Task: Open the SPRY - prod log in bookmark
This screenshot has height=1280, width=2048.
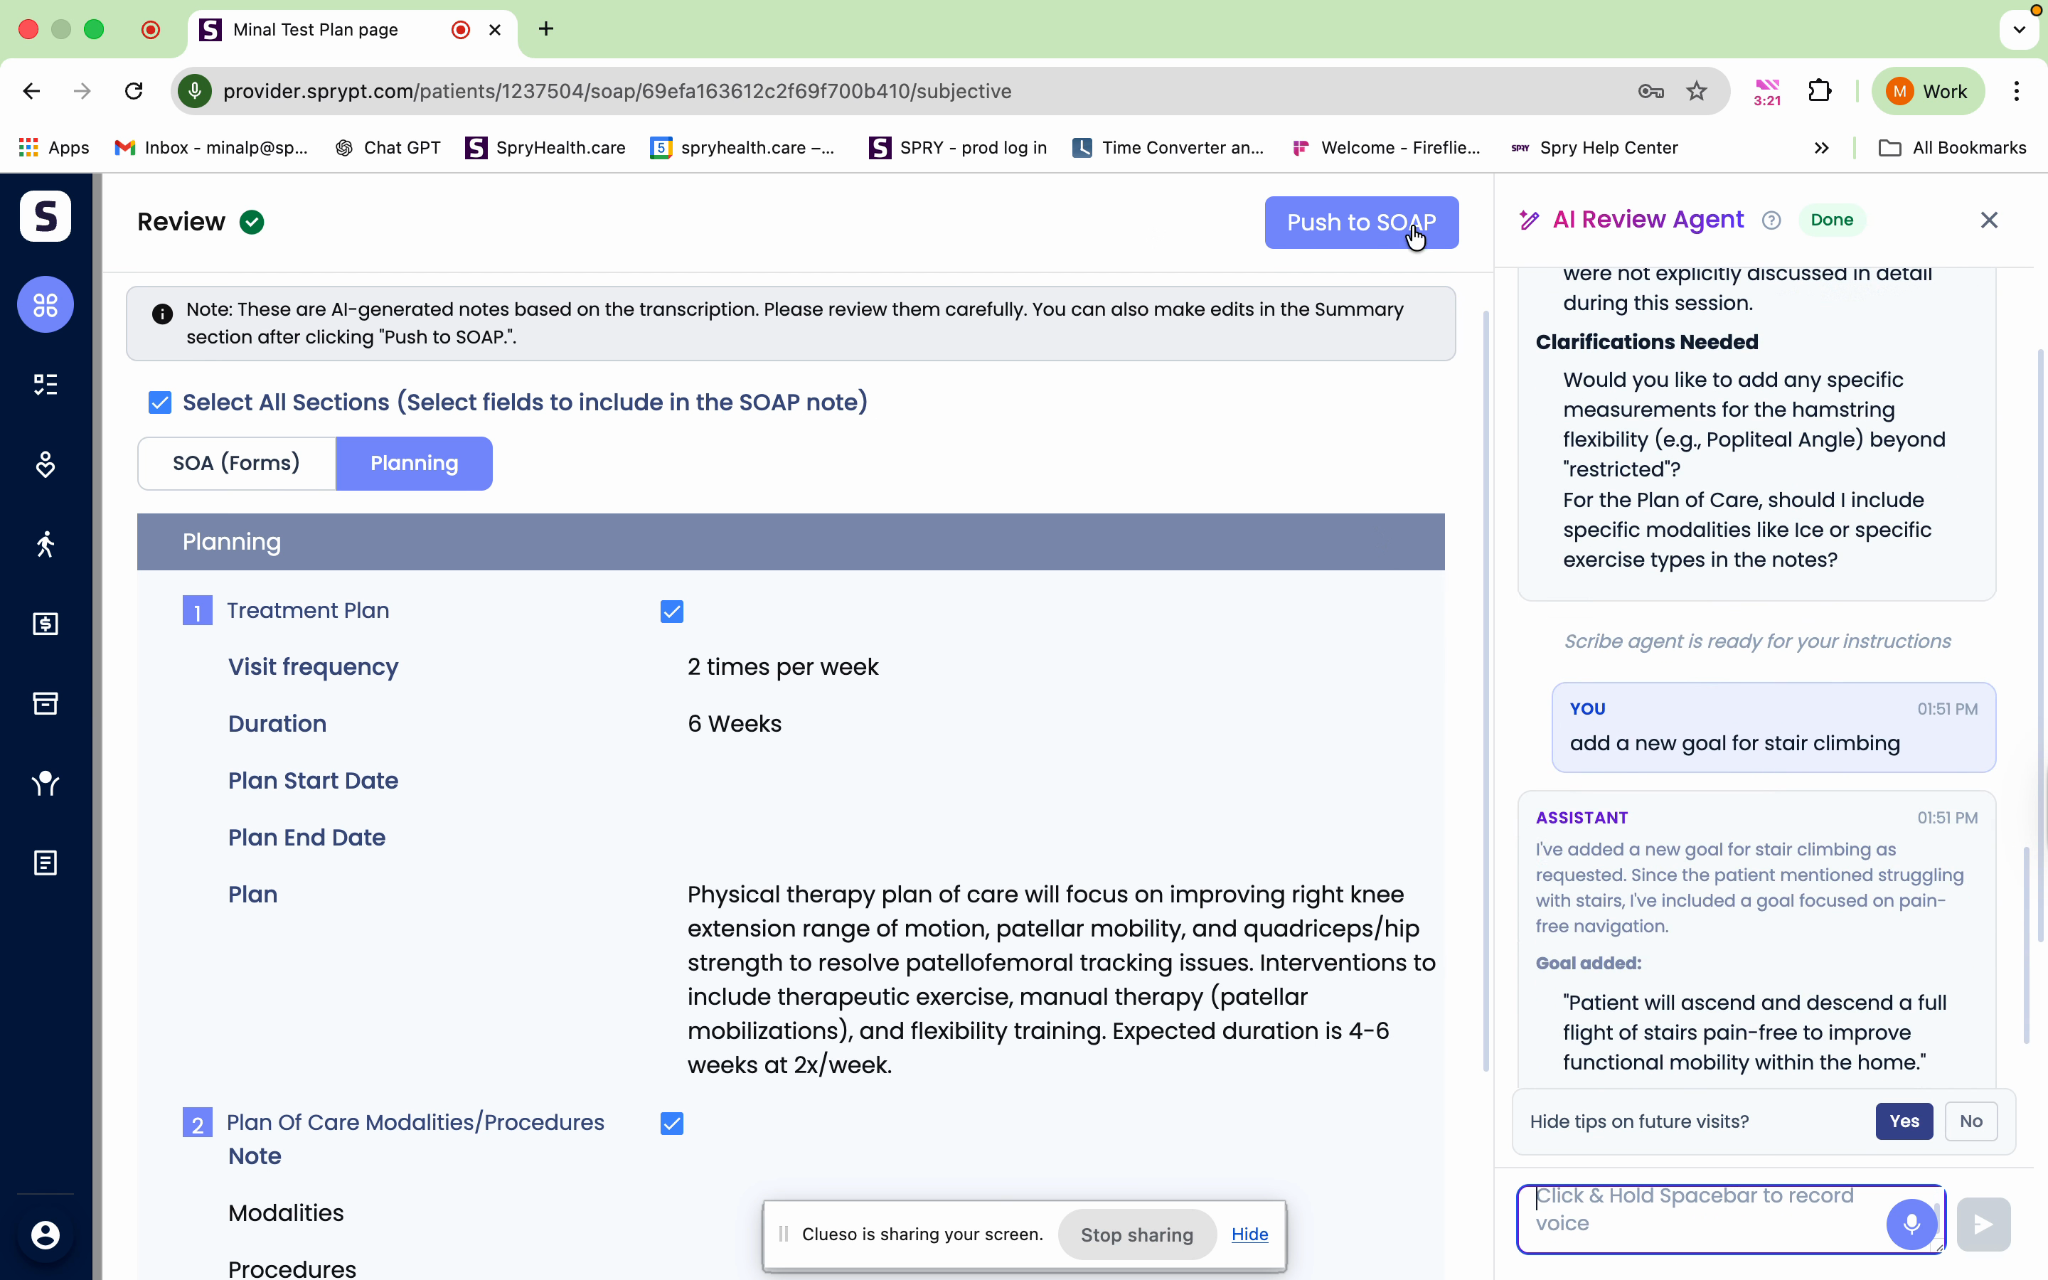Action: click(958, 148)
